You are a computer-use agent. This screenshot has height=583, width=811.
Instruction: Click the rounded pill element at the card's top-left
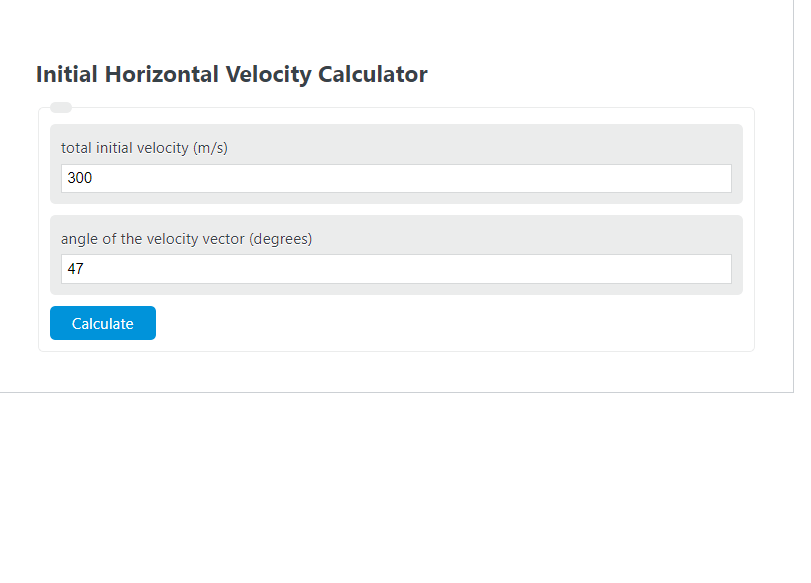point(61,106)
